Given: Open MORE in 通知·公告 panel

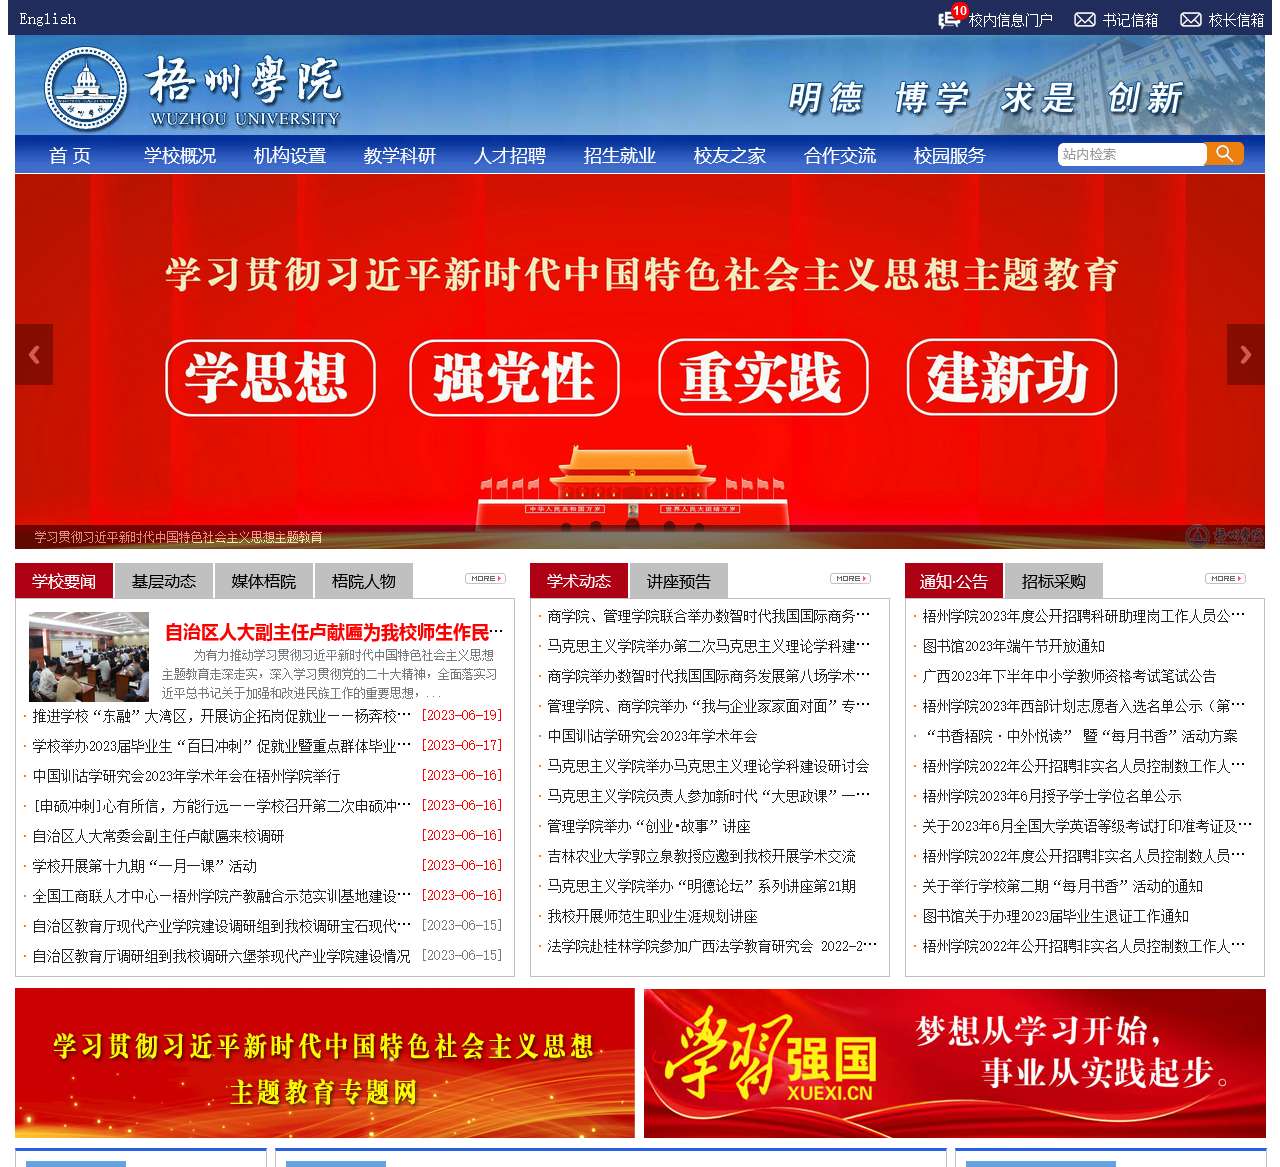Looking at the screenshot, I should (1225, 578).
